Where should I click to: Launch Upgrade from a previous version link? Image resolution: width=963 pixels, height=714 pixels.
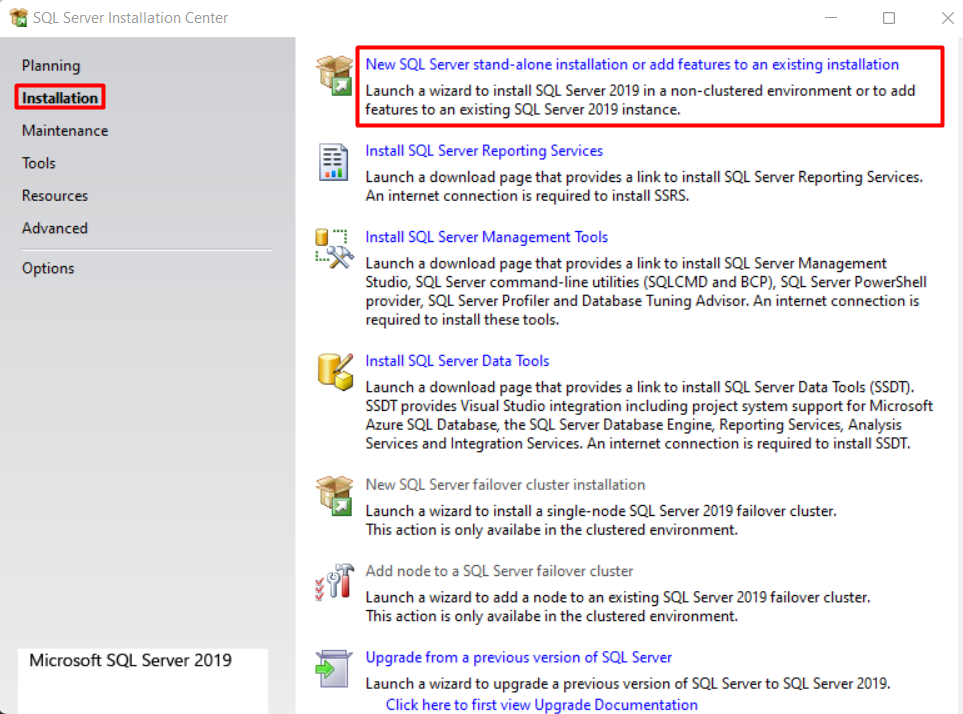coord(518,658)
